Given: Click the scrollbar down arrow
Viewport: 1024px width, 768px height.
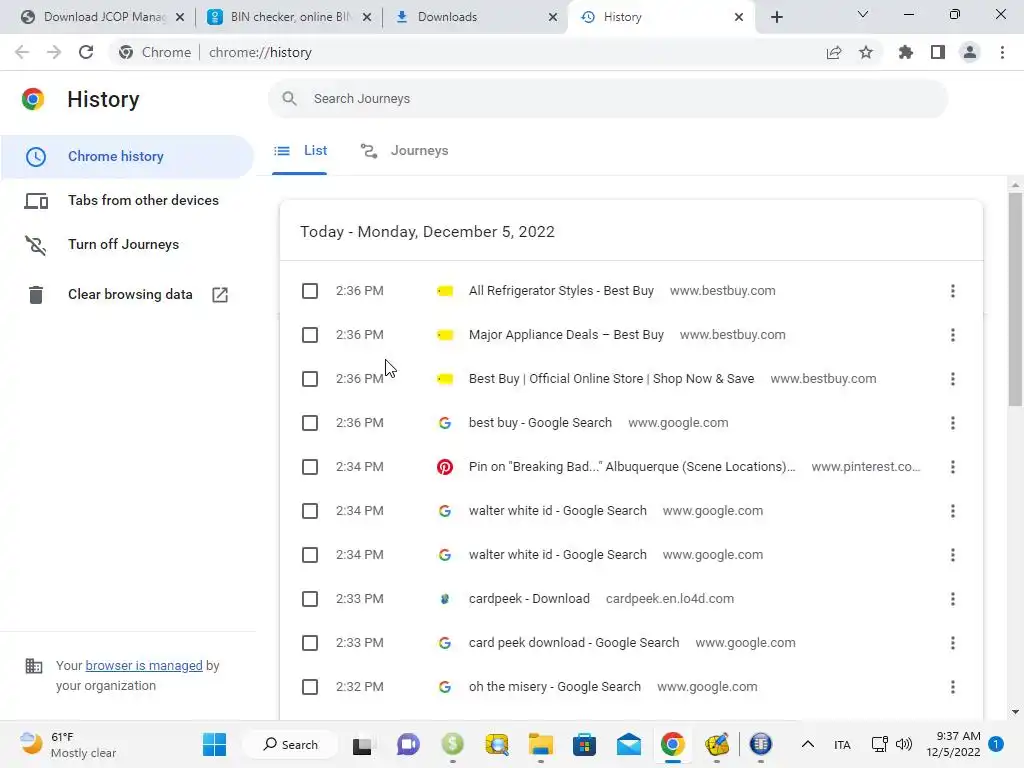Looking at the screenshot, I should click(x=1015, y=712).
